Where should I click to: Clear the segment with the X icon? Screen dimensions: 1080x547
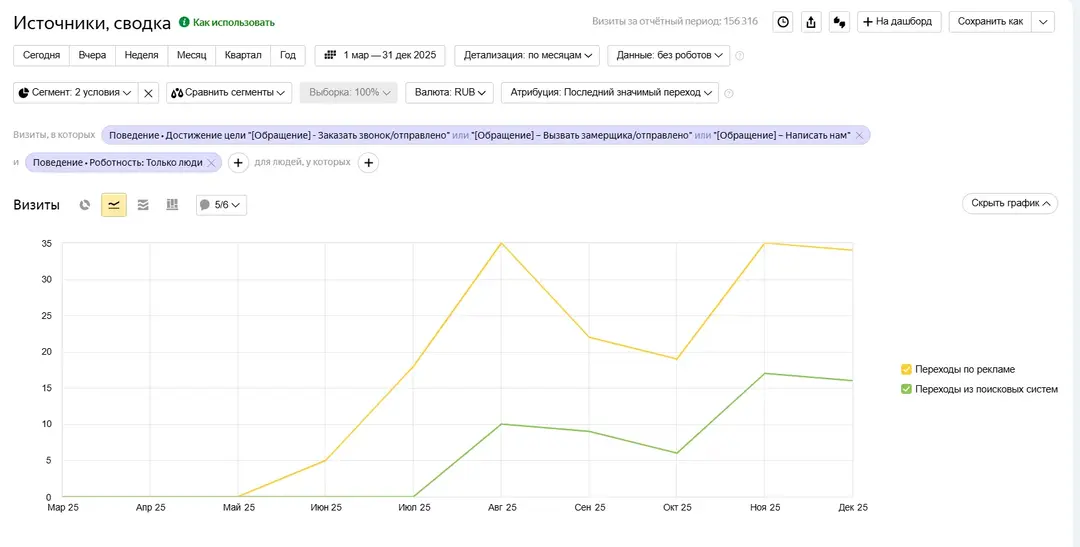click(148, 93)
